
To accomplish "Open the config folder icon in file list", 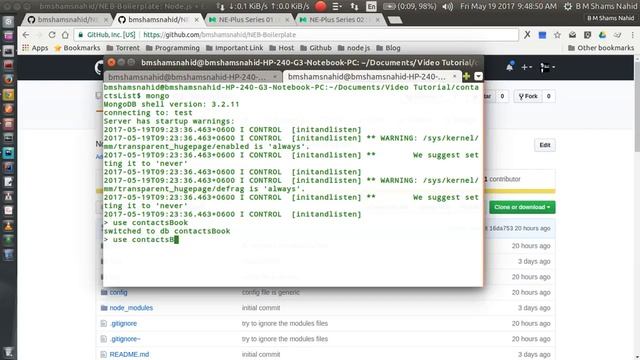I will tap(104, 293).
